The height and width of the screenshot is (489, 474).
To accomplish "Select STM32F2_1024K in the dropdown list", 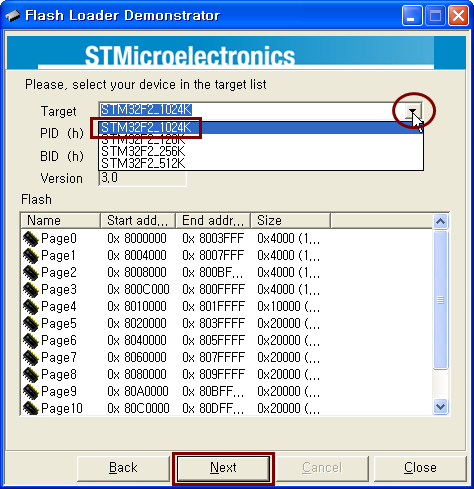I will [146, 128].
